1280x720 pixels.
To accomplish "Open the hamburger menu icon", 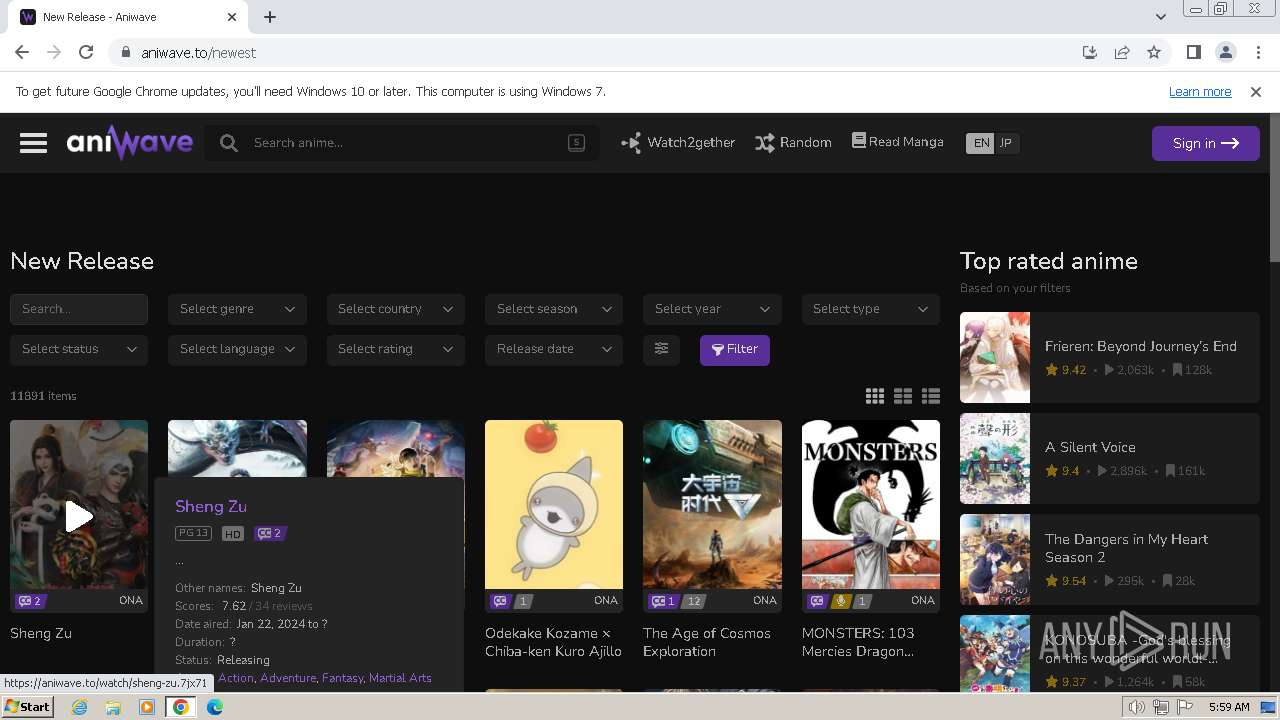I will point(33,143).
